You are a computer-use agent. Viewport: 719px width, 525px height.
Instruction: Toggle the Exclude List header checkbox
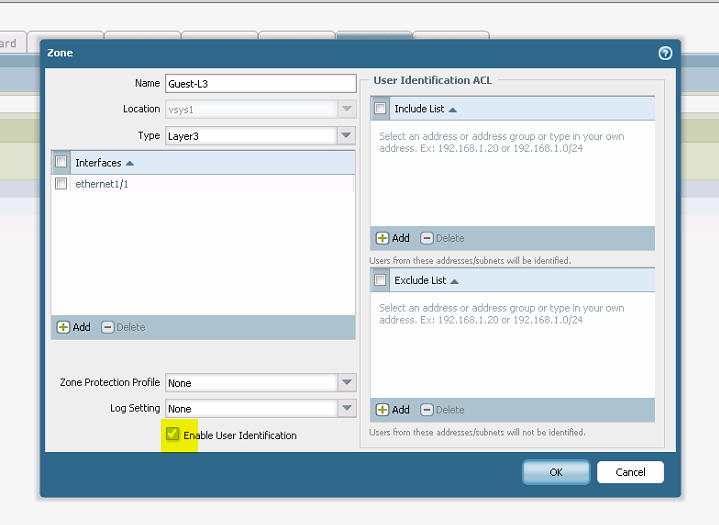click(380, 280)
